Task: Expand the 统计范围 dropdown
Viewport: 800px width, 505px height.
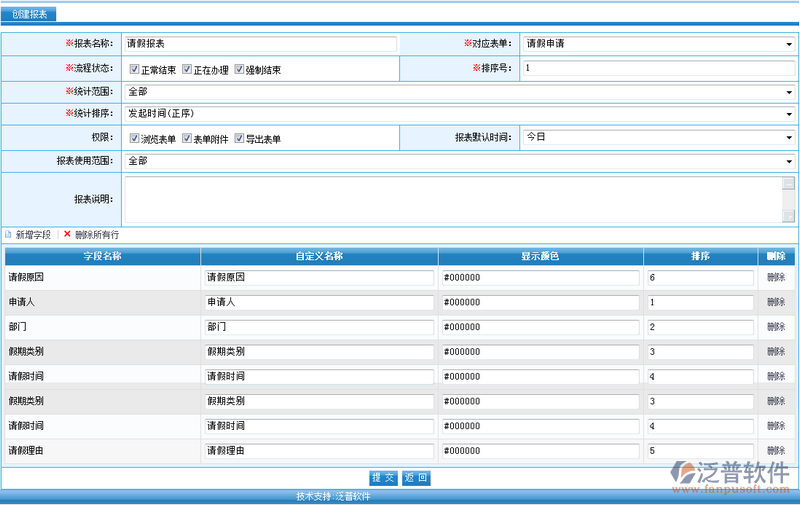Action: click(x=459, y=91)
